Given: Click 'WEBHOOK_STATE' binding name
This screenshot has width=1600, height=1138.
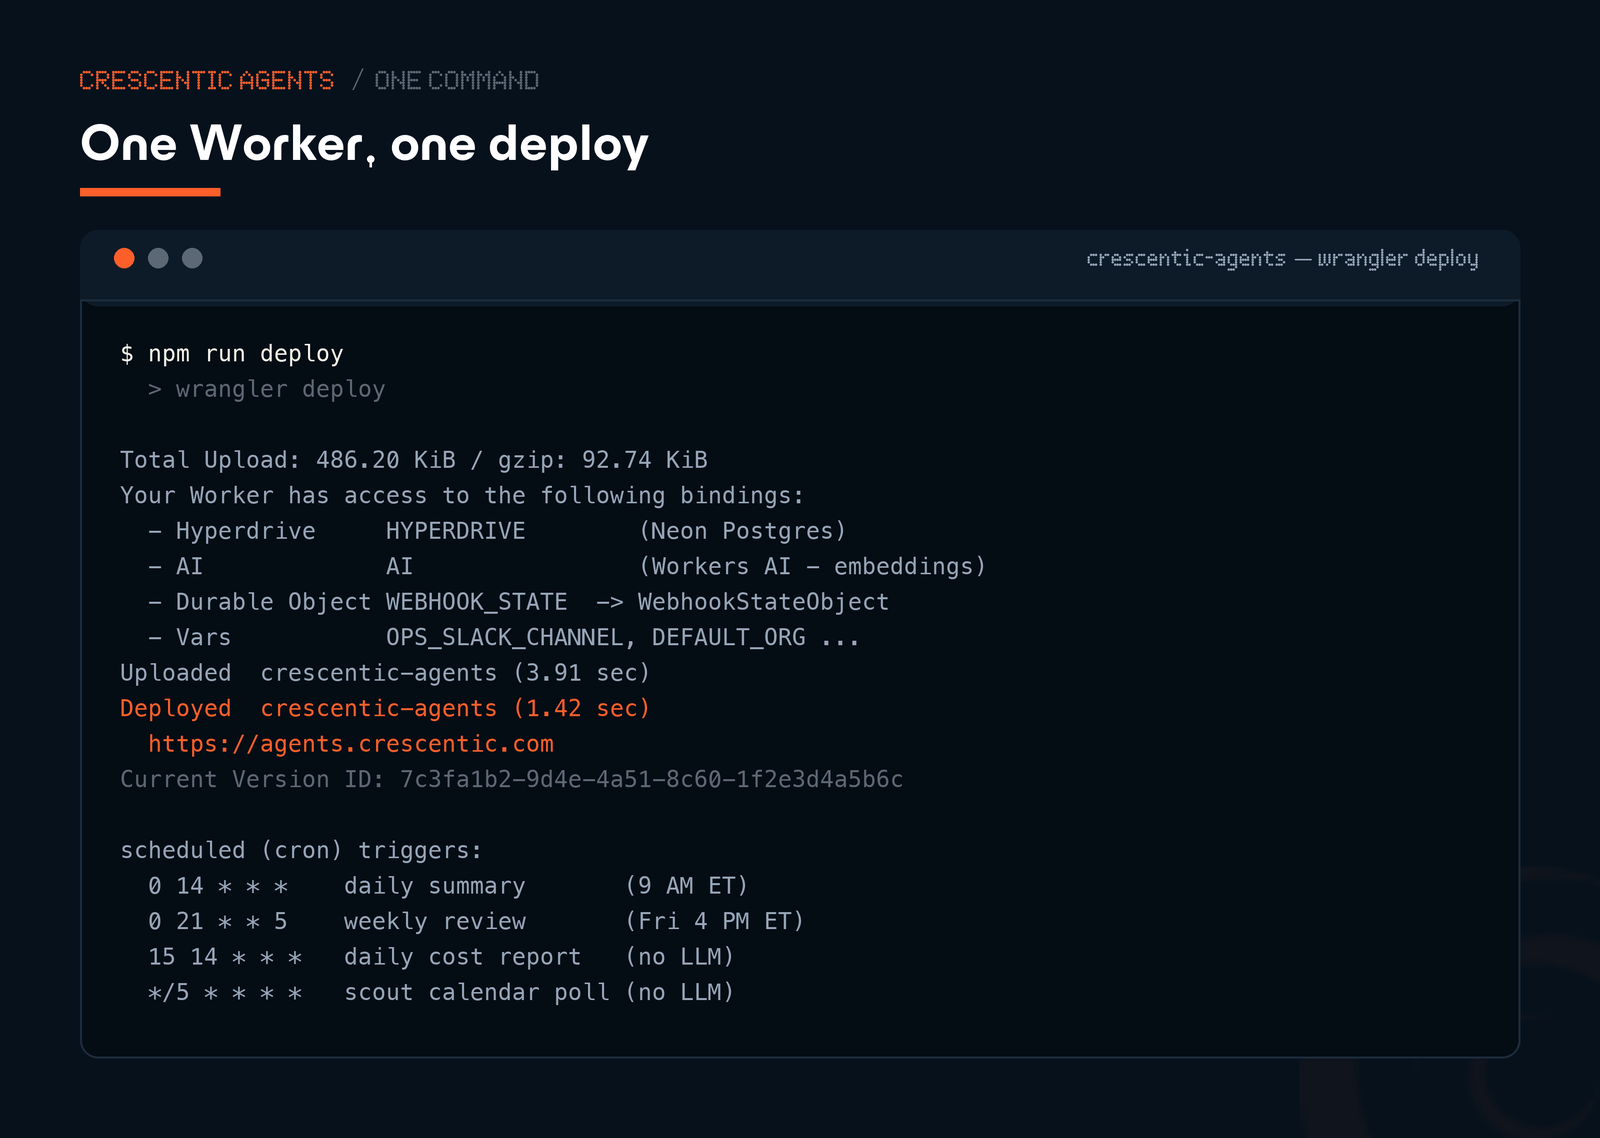Looking at the screenshot, I should (x=477, y=602).
